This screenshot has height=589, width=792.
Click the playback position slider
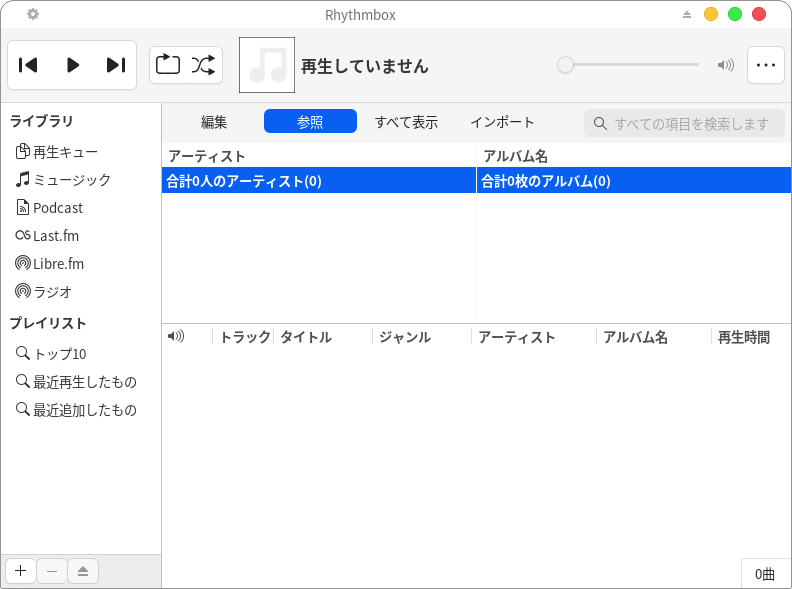click(628, 65)
